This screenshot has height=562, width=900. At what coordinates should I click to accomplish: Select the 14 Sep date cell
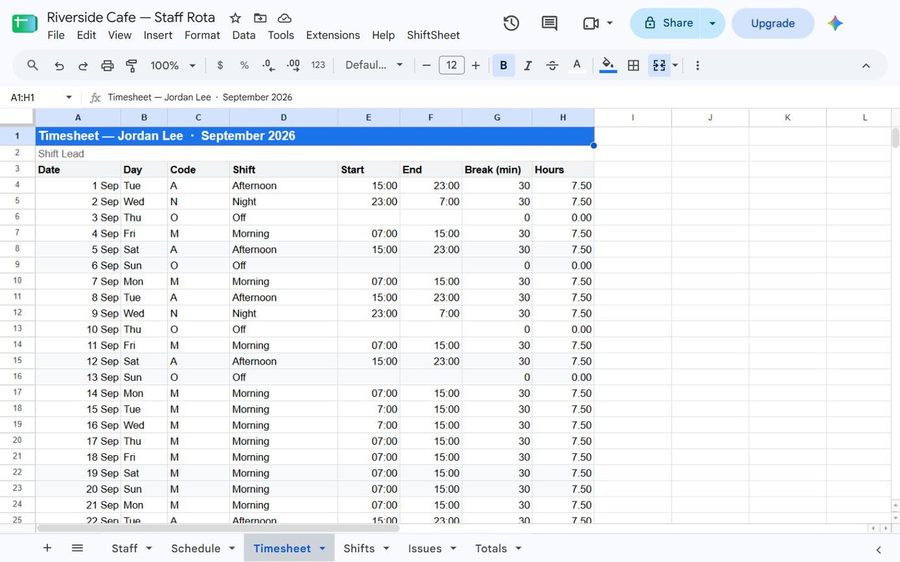pos(78,393)
